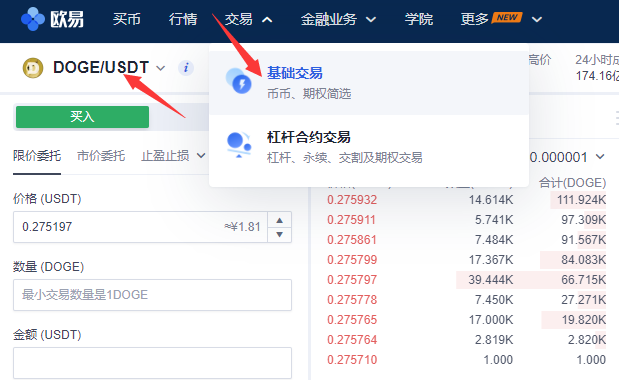Switch to 限价委托 tab
619x380 pixels.
point(37,156)
